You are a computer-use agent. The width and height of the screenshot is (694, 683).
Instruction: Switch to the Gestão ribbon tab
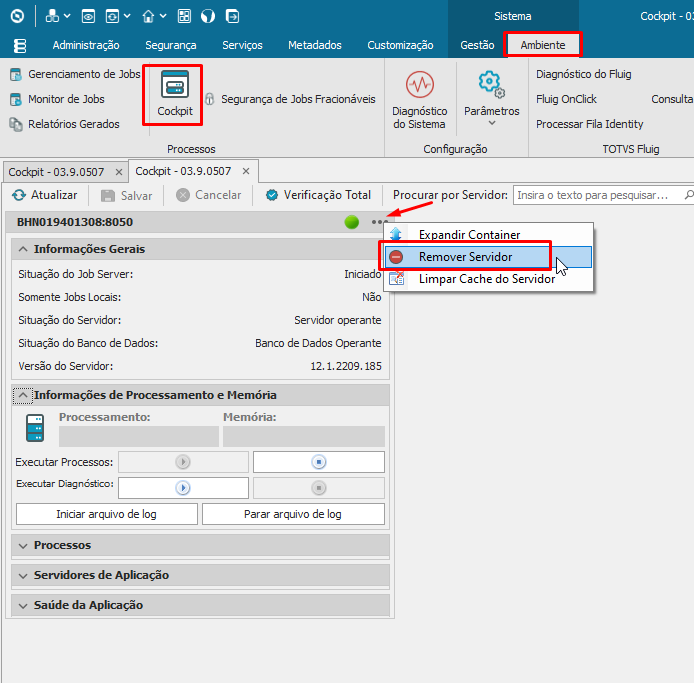coord(477,45)
